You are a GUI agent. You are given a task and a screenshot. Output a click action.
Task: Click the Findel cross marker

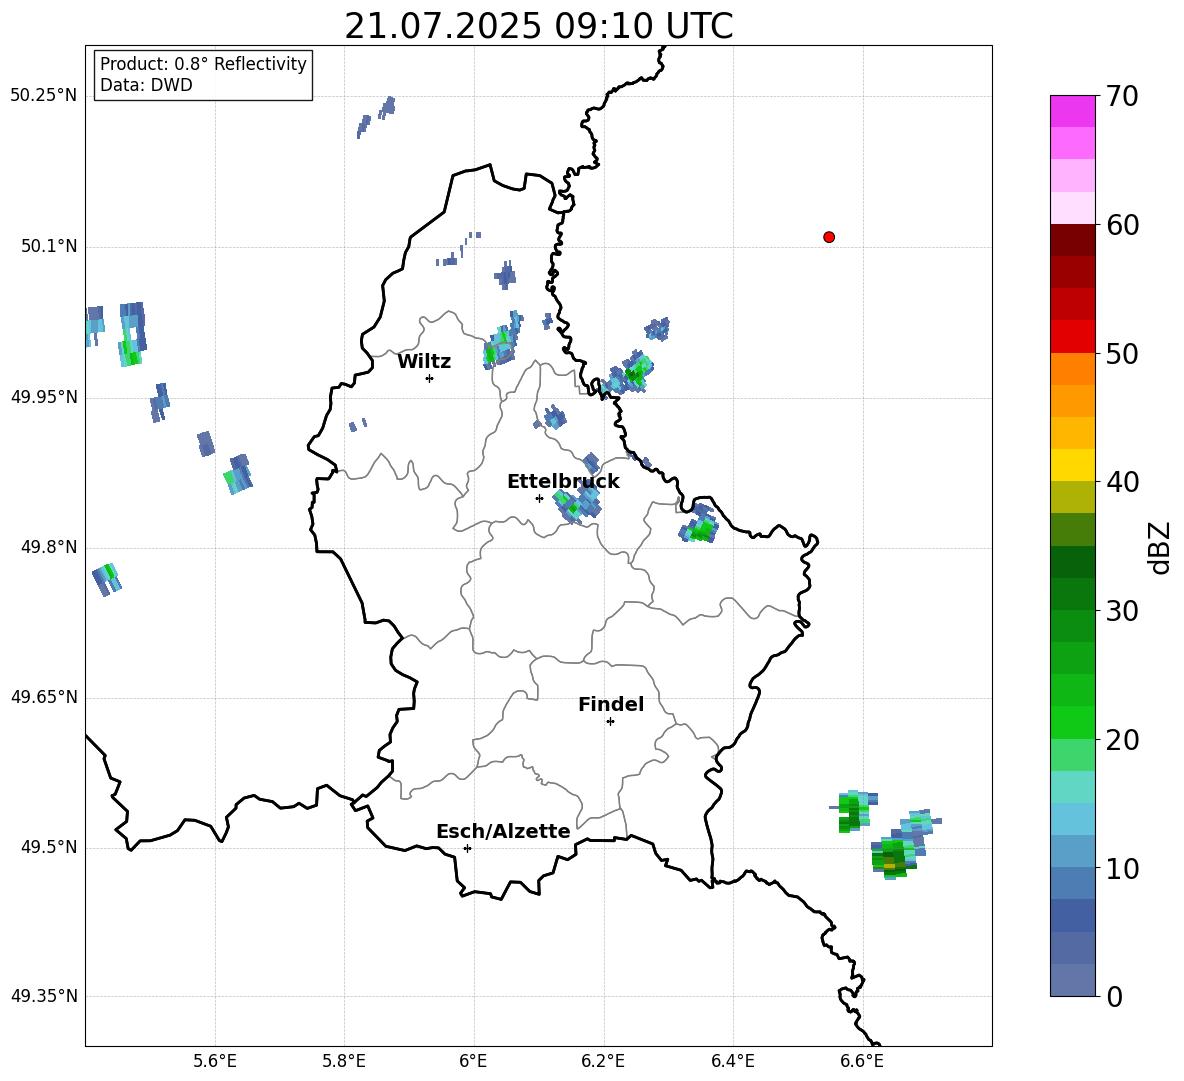point(610,722)
